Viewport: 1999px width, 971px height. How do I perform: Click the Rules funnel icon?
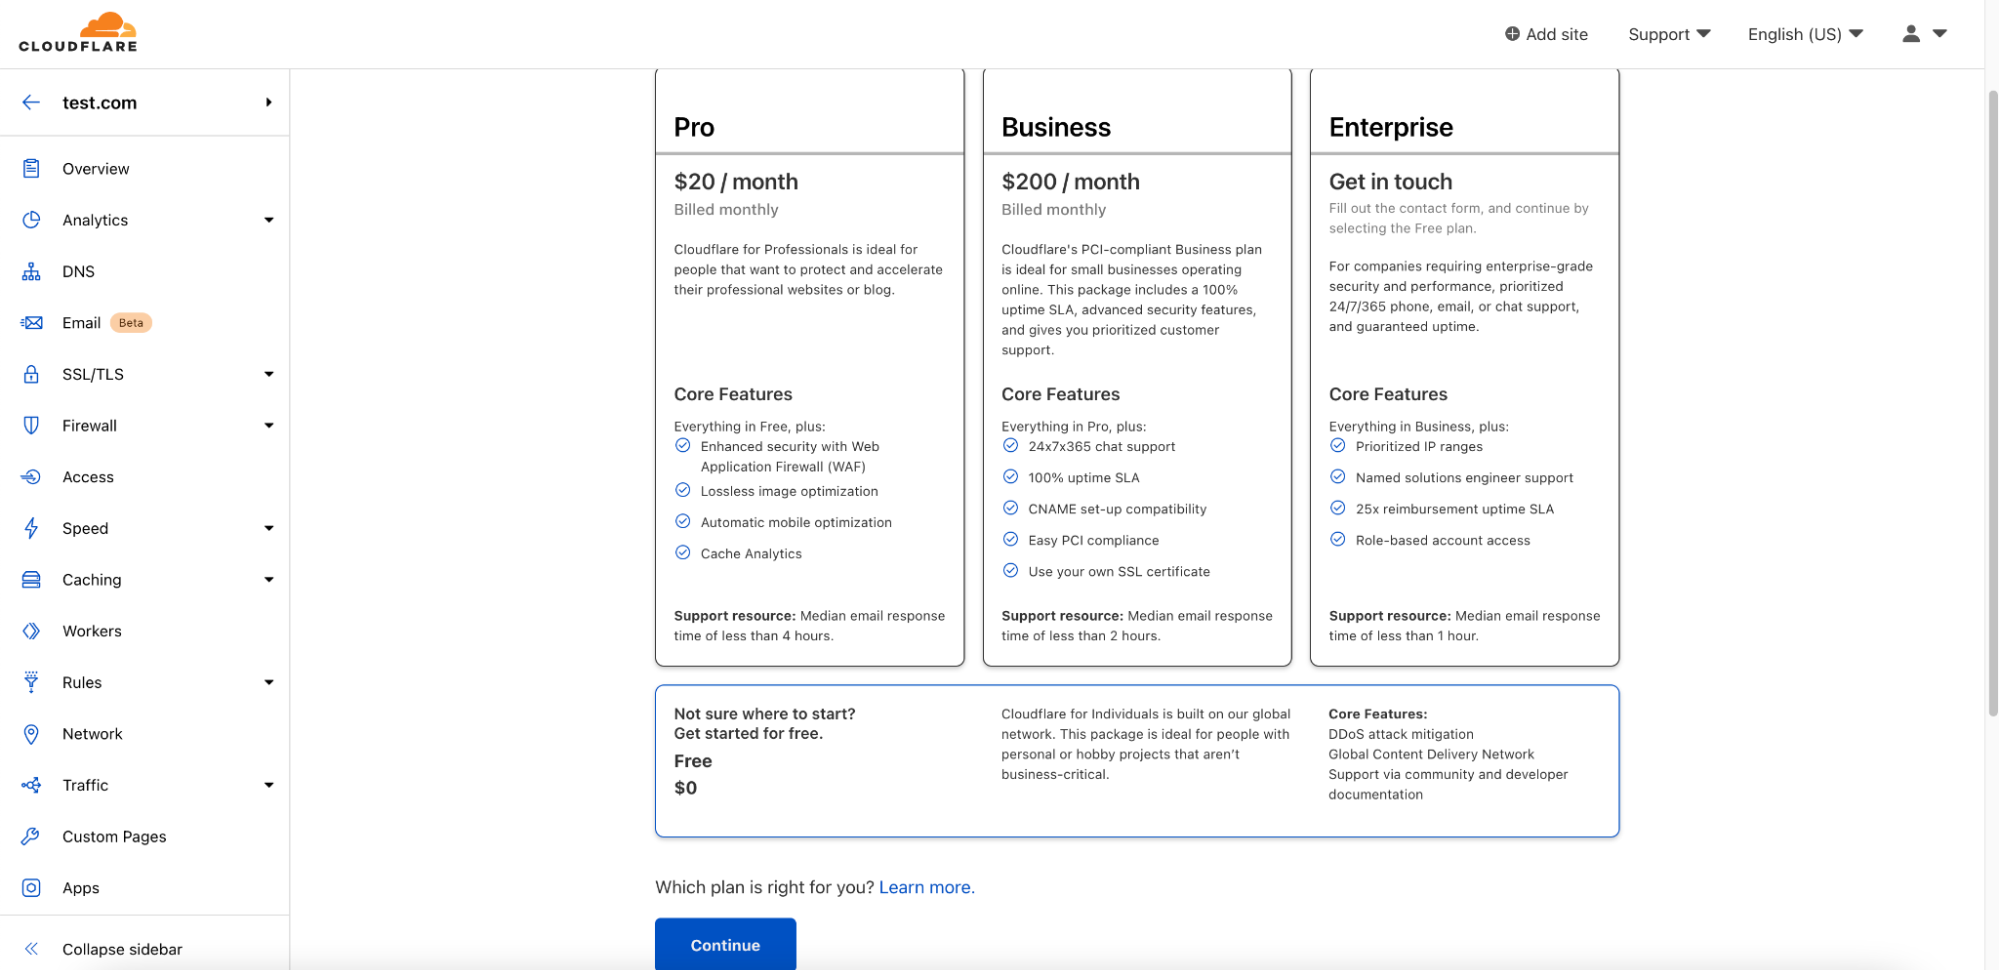(31, 682)
